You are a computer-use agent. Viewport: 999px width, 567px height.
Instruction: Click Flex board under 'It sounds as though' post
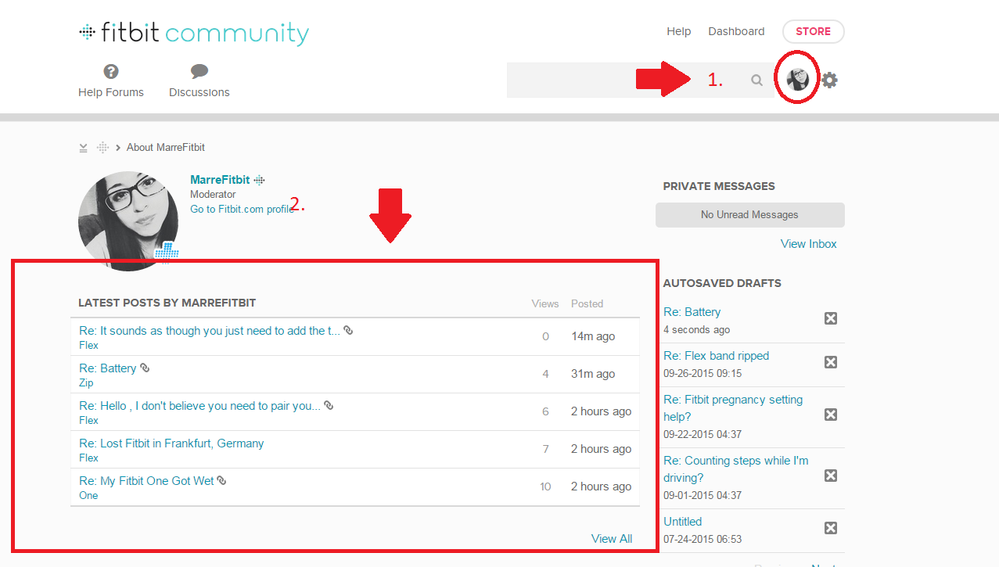[89, 345]
